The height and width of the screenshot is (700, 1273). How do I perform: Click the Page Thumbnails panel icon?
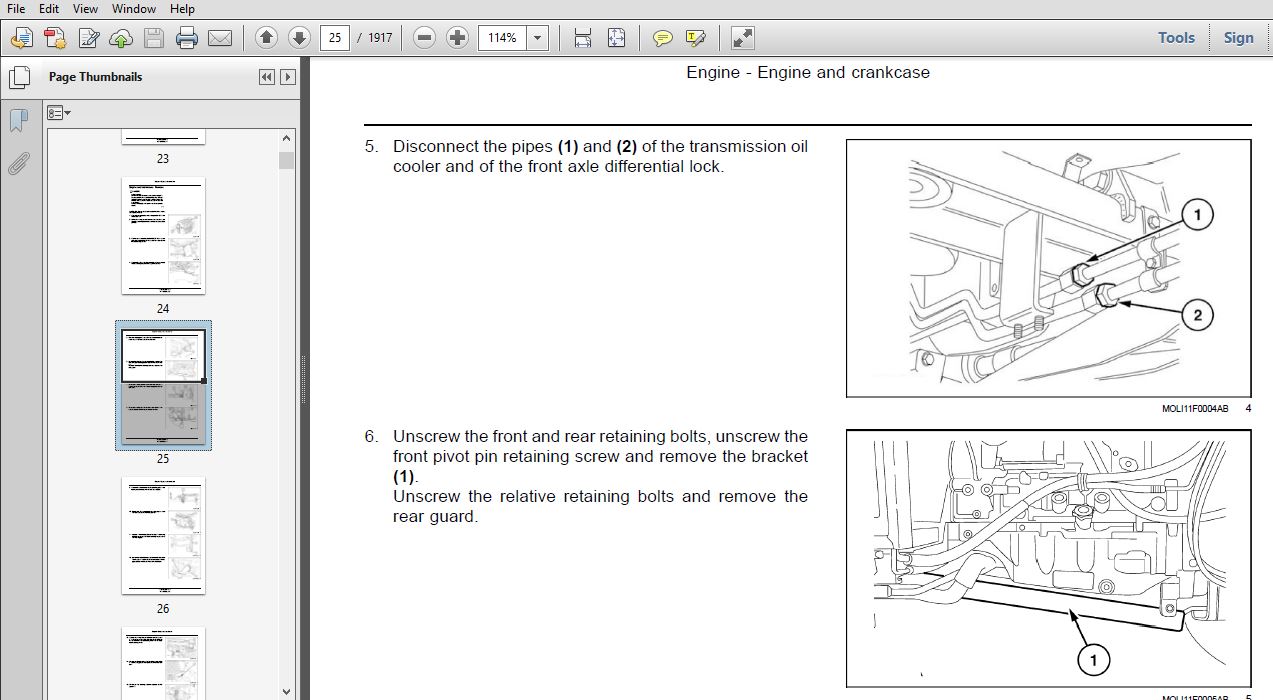tap(18, 77)
